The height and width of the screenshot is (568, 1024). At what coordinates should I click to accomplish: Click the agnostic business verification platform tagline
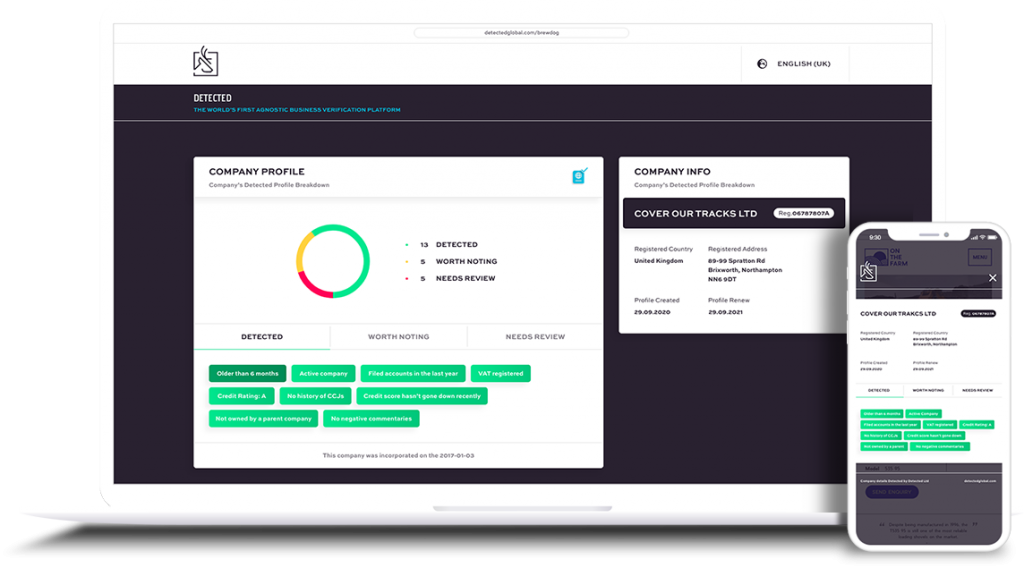(297, 110)
